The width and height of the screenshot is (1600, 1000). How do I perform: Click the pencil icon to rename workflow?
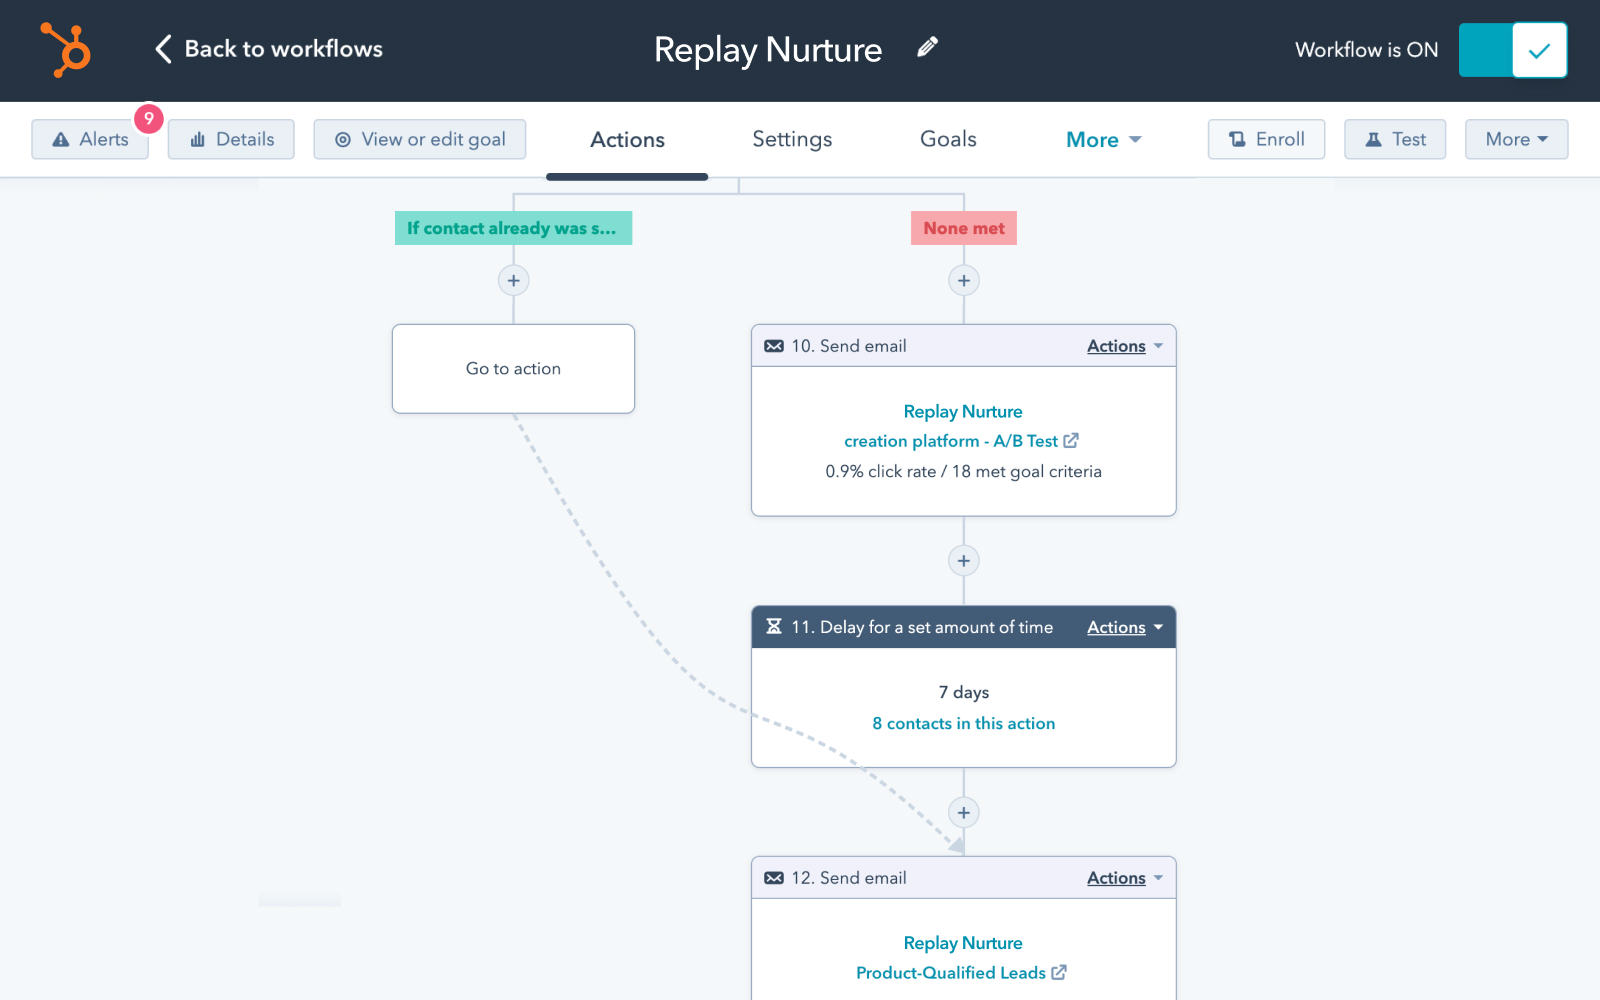point(927,47)
